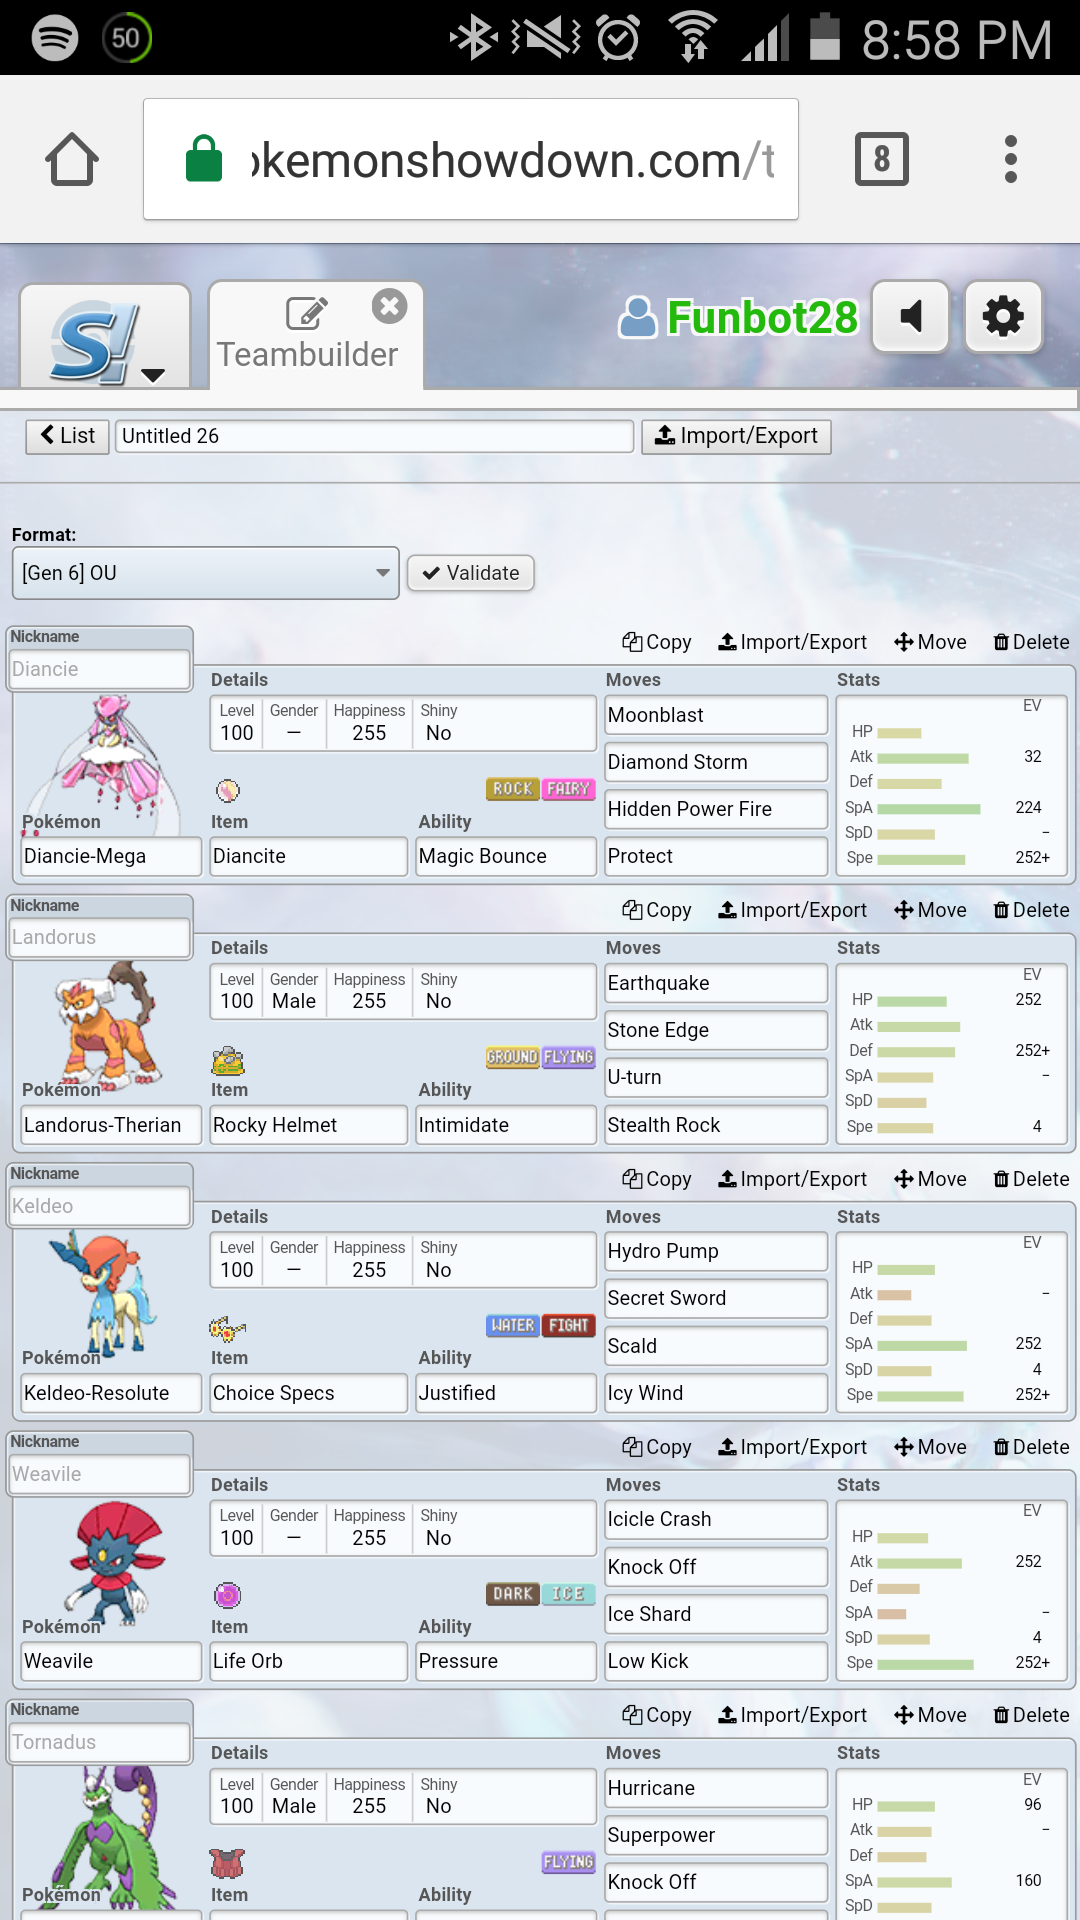Select the Stealth Rock move field
Viewport: 1080px width, 1920px height.
click(x=716, y=1125)
